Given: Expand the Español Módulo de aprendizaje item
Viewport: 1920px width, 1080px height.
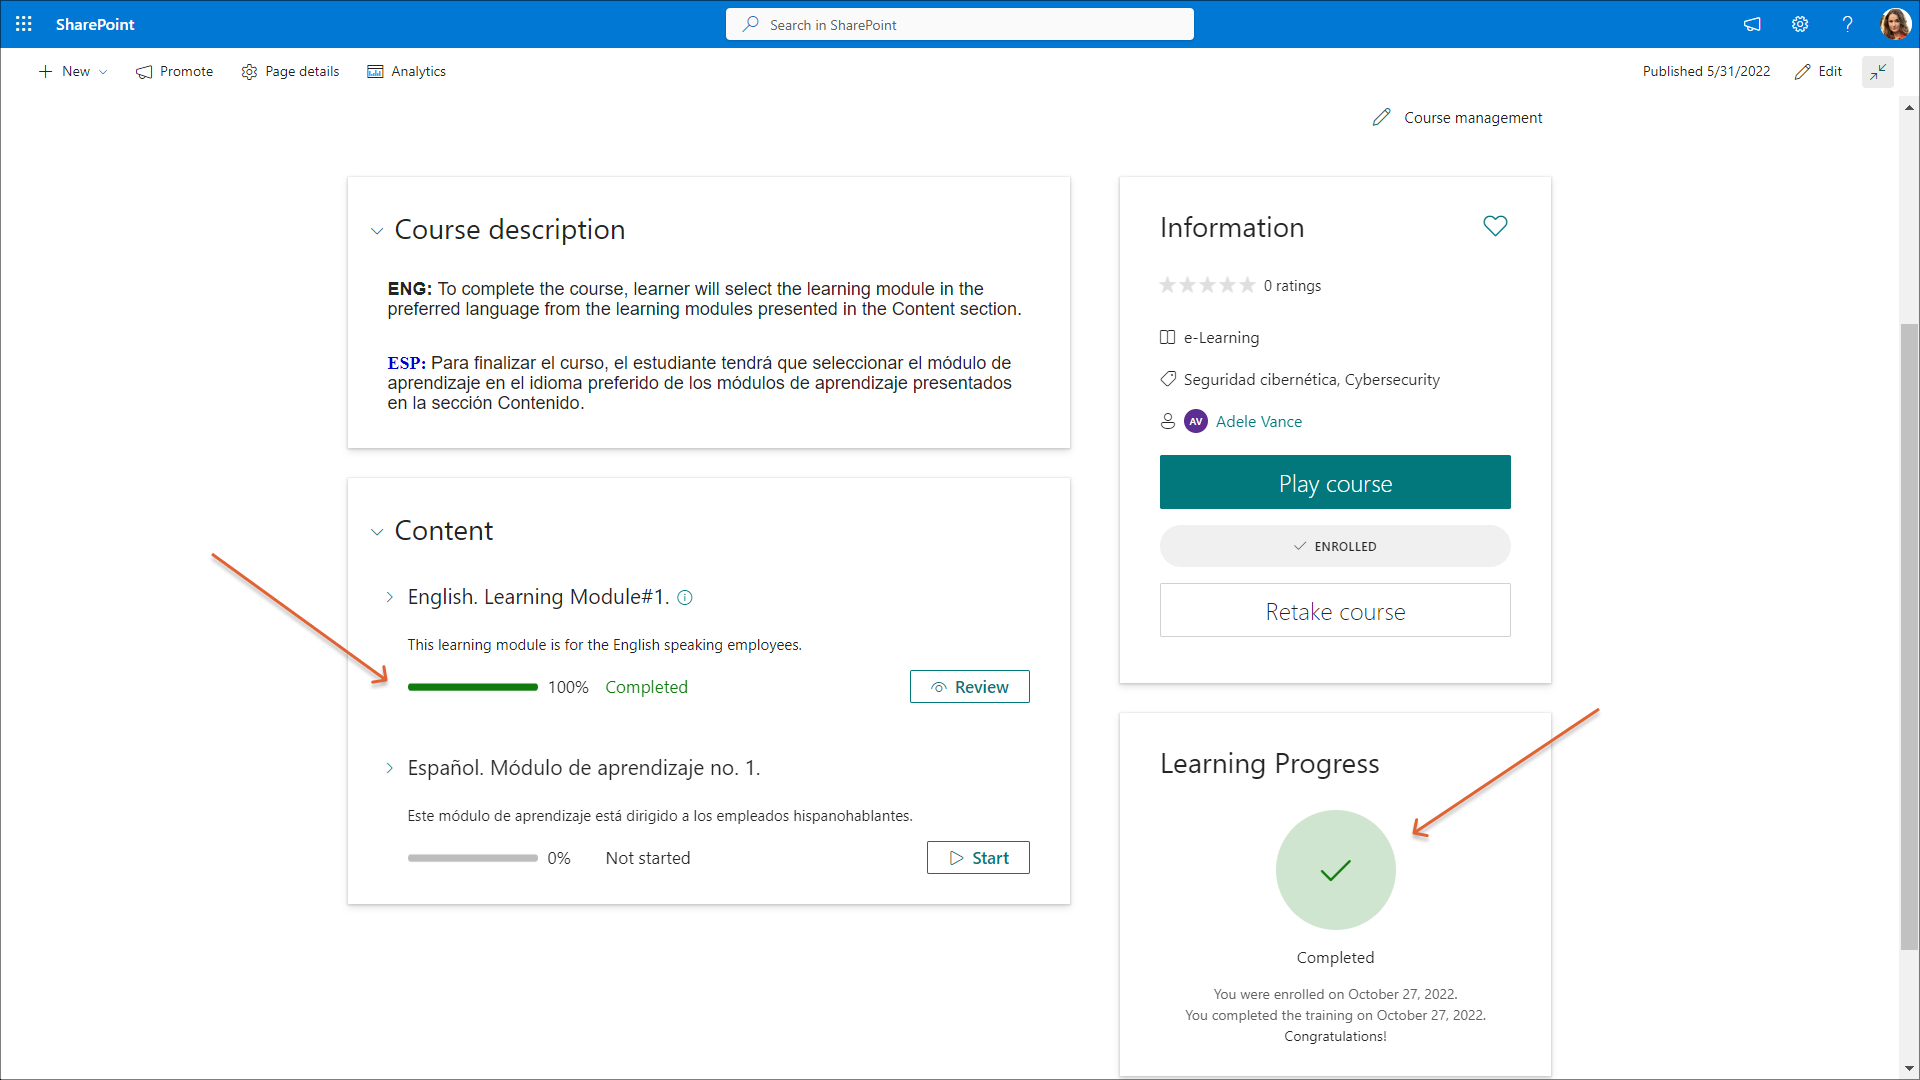Looking at the screenshot, I should point(390,768).
